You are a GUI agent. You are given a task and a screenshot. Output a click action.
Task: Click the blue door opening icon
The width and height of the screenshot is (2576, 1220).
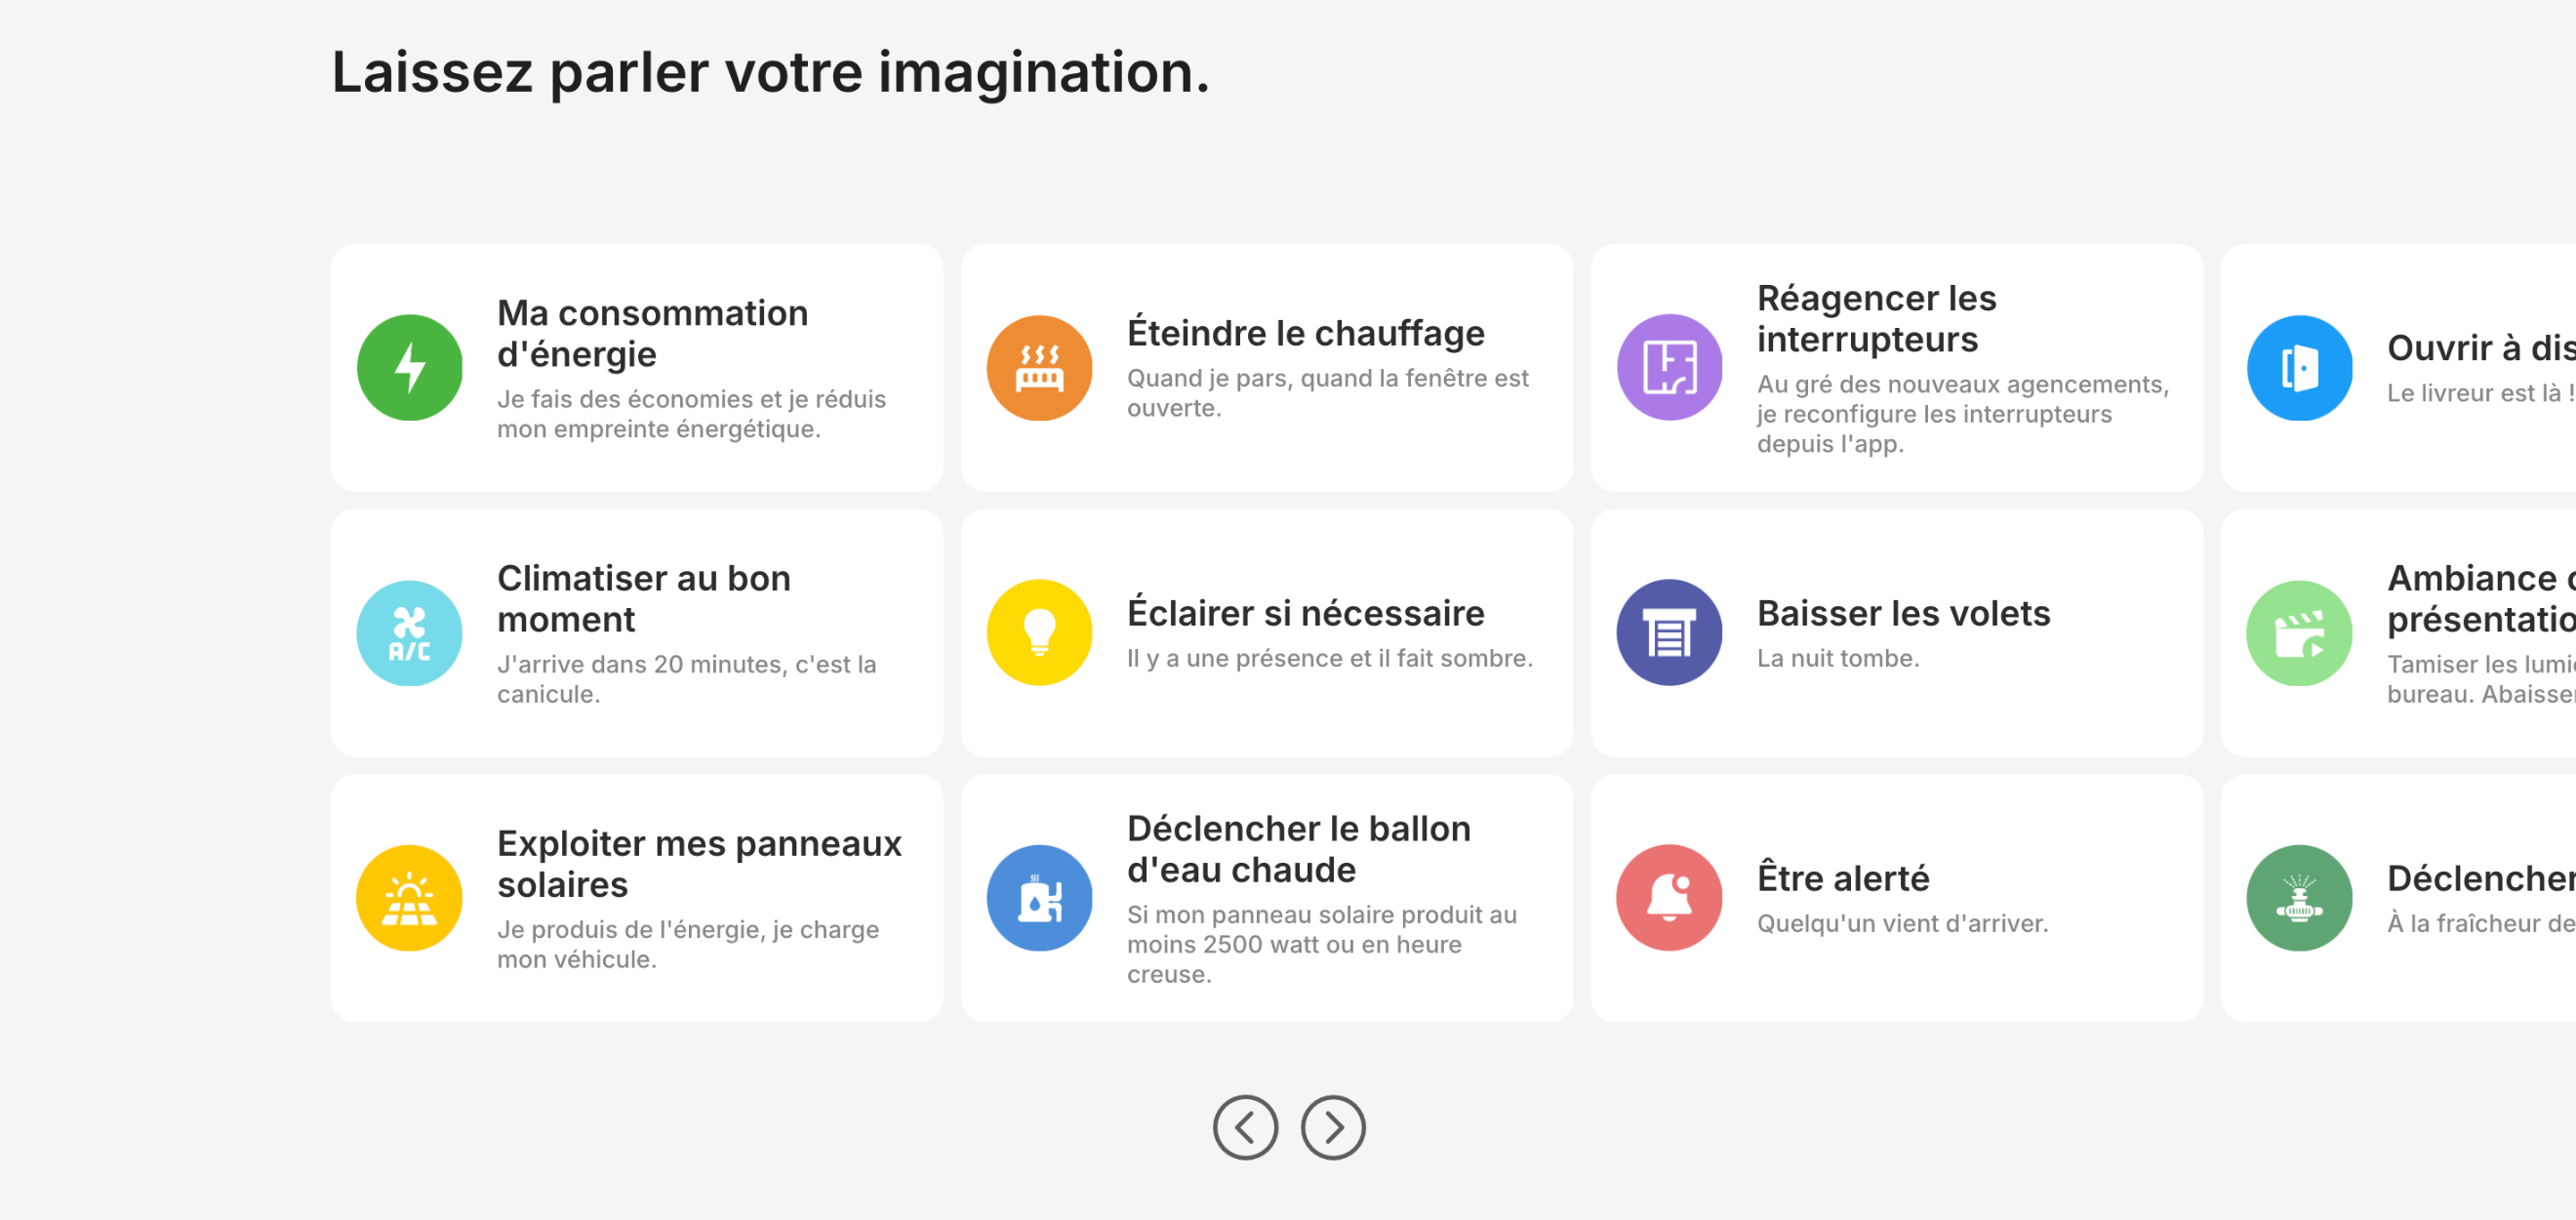click(x=2299, y=367)
